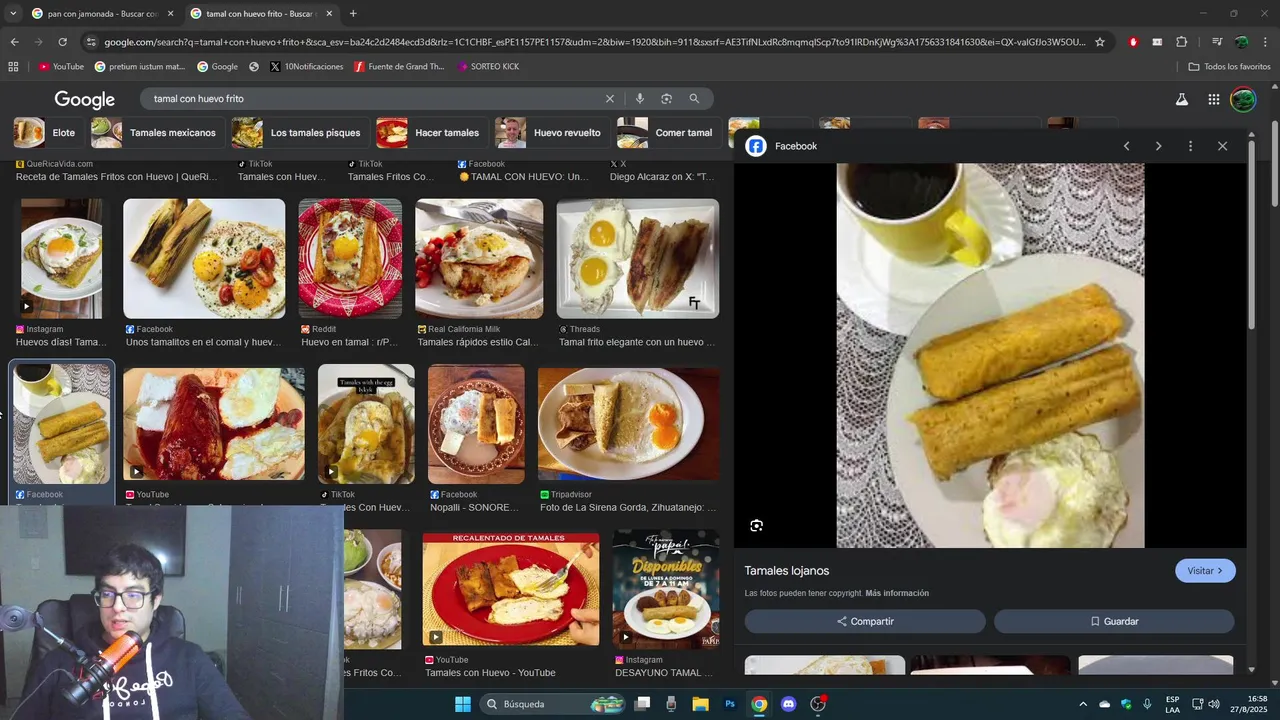Viewport: 1280px width, 720px height.
Task: Open the red hand ad-blocker extension
Action: pyautogui.click(x=1133, y=42)
